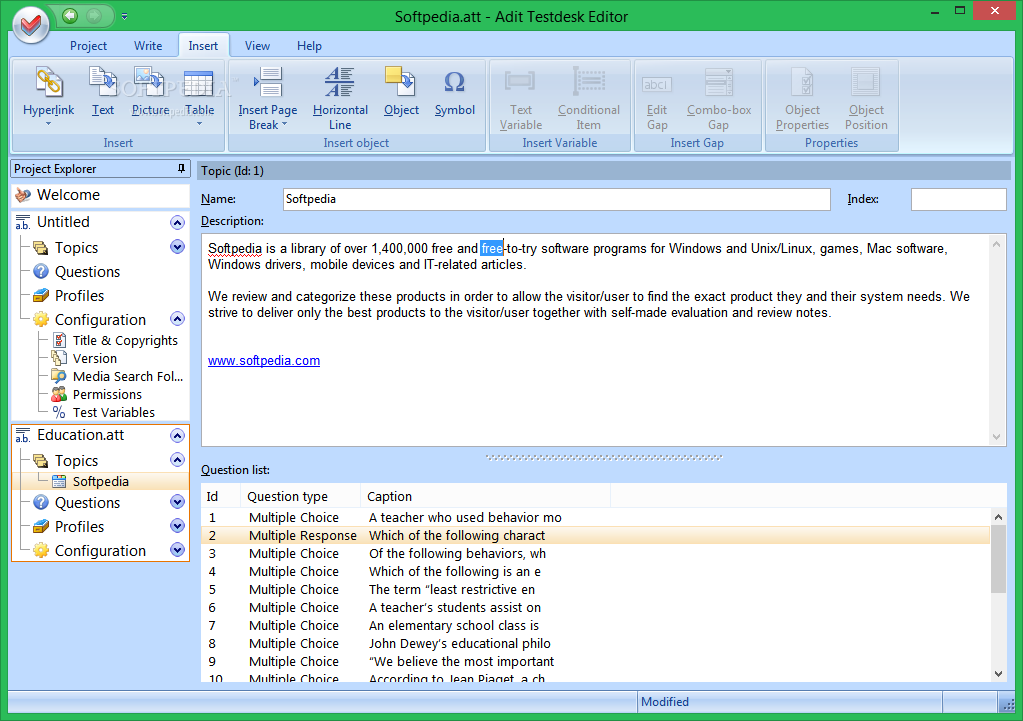Select Profiles under Untitled

point(79,296)
